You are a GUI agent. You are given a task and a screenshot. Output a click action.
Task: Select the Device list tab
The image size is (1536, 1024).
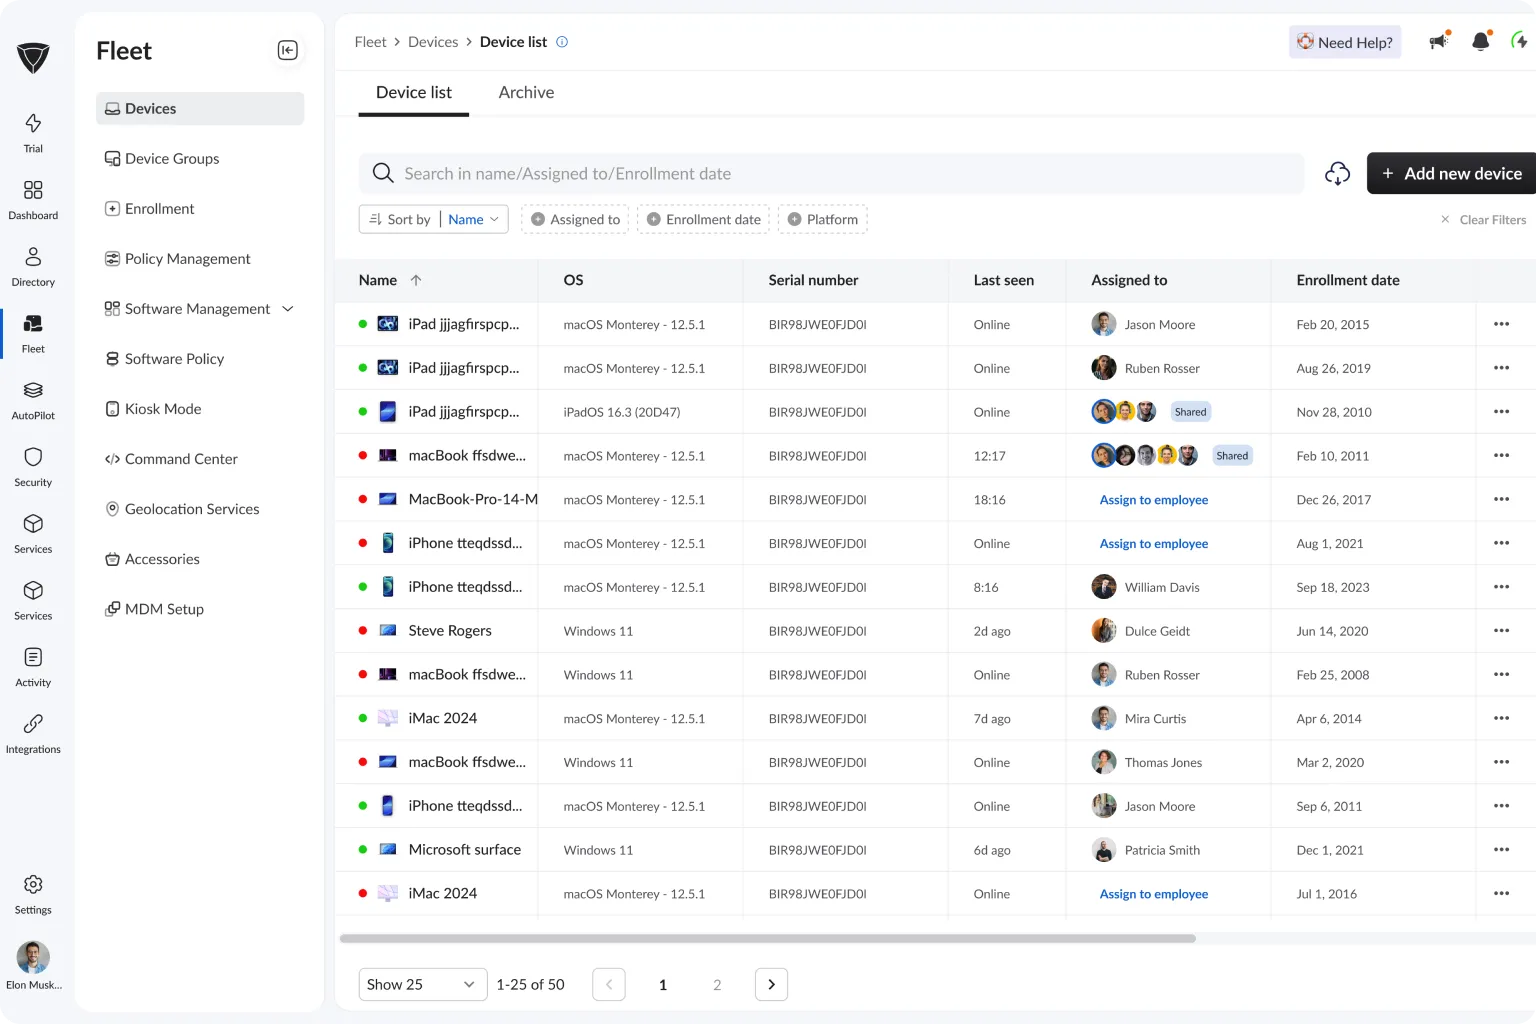(x=413, y=92)
